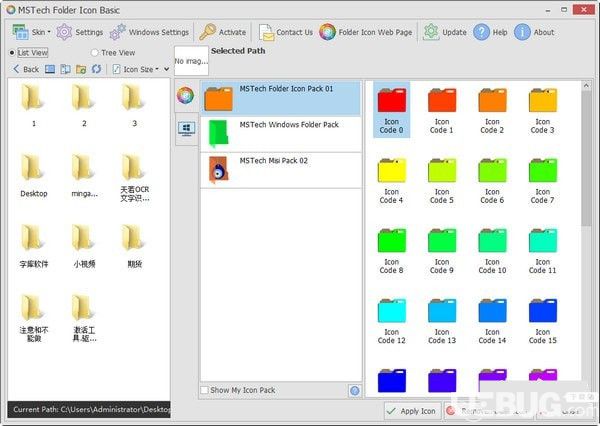Open the Icon Size dropdown
Image resolution: width=600 pixels, height=426 pixels.
(x=136, y=69)
